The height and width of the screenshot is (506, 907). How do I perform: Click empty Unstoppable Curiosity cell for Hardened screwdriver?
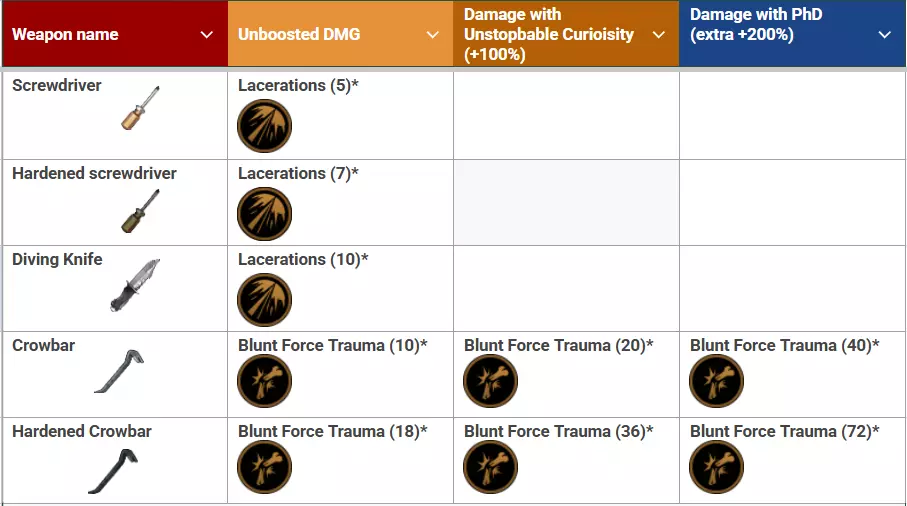click(x=566, y=201)
